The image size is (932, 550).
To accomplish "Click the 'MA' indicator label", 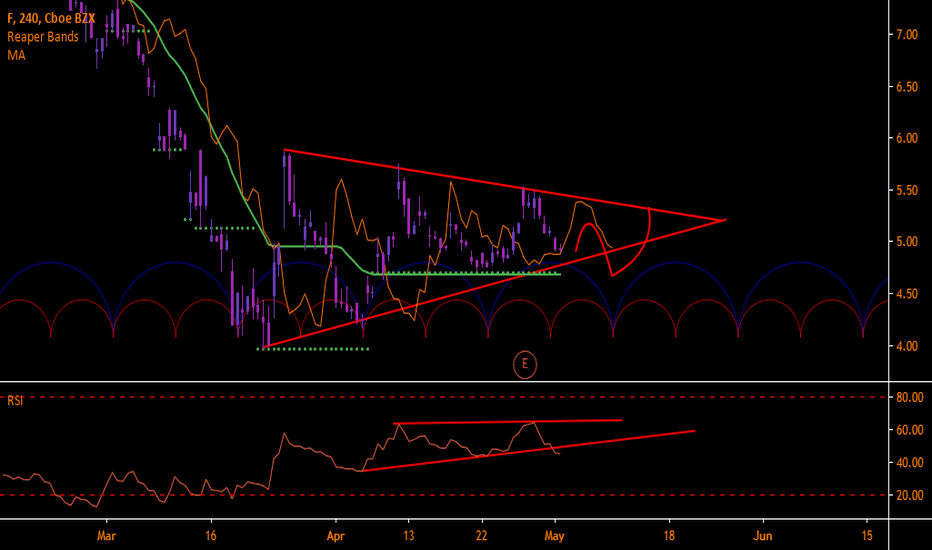I will coord(16,55).
